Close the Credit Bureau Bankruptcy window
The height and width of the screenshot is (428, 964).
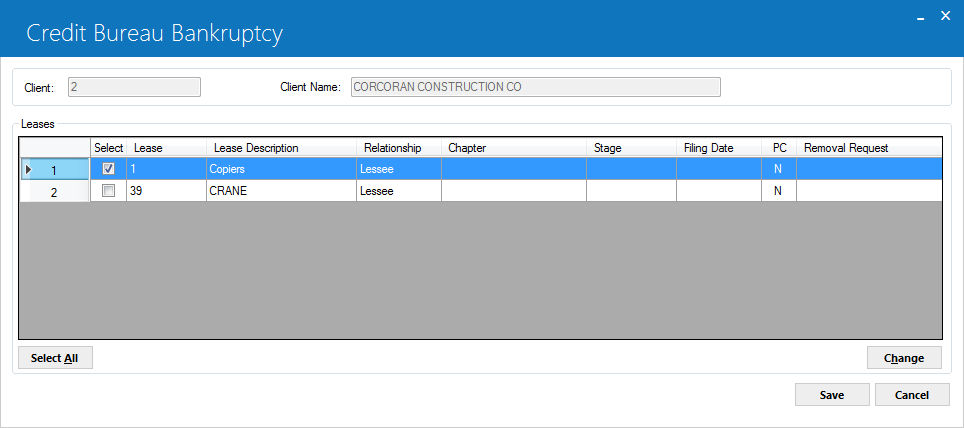coord(946,16)
